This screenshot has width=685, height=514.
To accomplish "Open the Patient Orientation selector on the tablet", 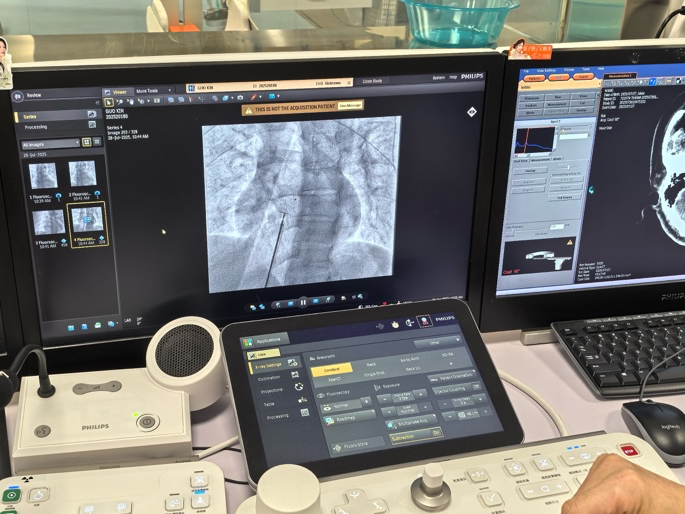I will [453, 377].
